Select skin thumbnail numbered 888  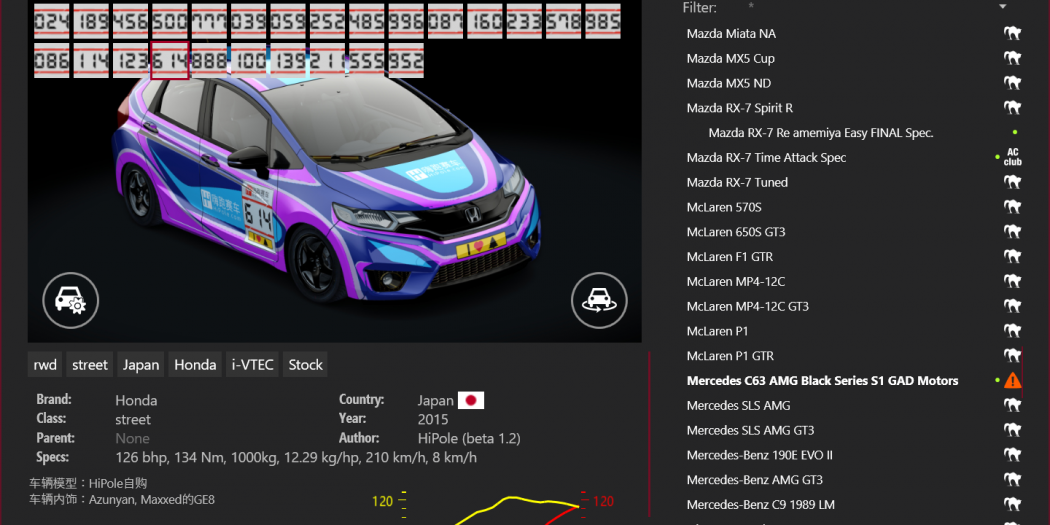pyautogui.click(x=210, y=61)
